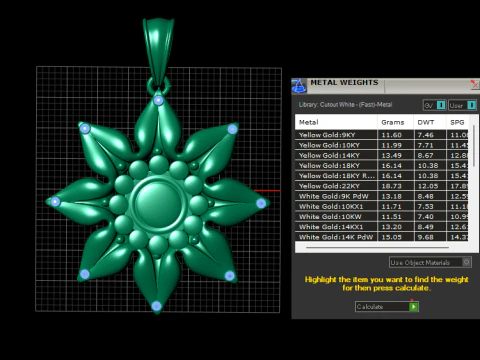The width and height of the screenshot is (480, 360).
Task: Click the 7.53 DWT value
Action: [426, 207]
